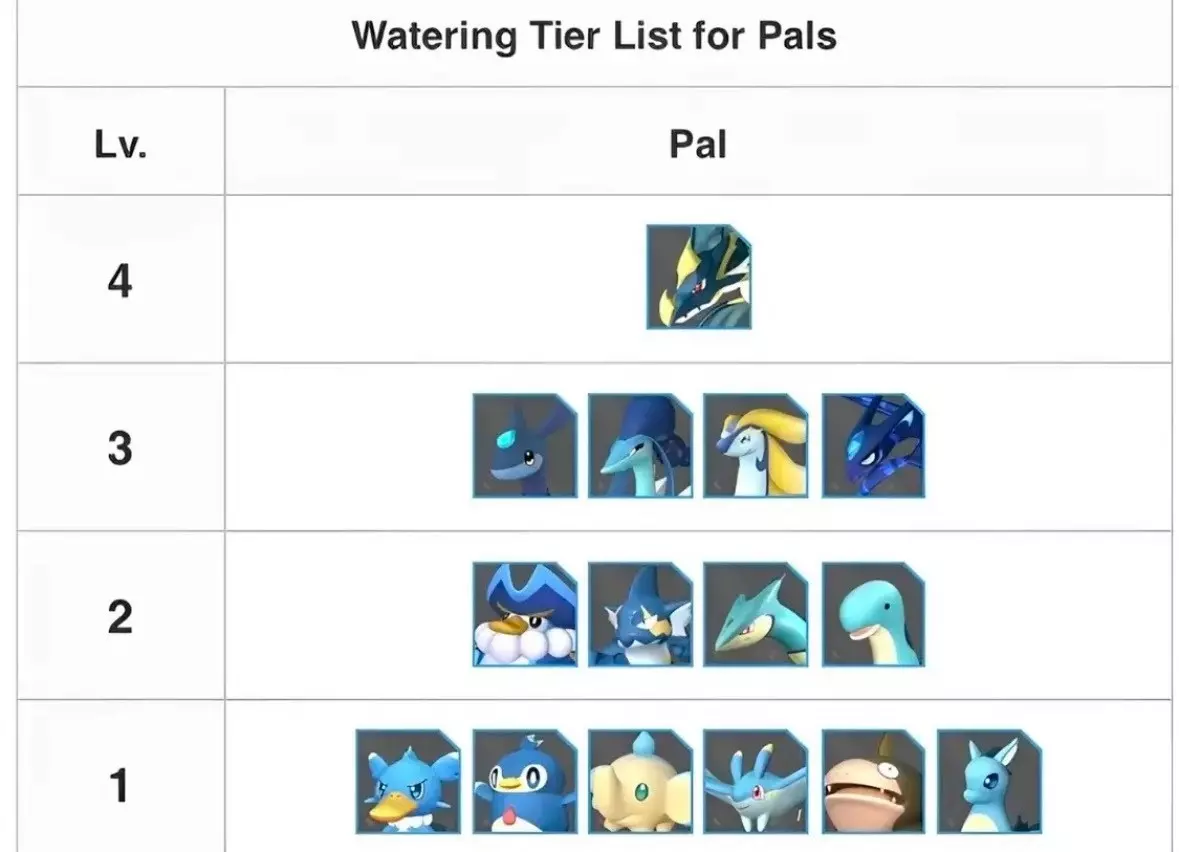This screenshot has height=852, width=1179.
Task: Click the blue hooded serpent Pal icon
Action: pos(640,445)
